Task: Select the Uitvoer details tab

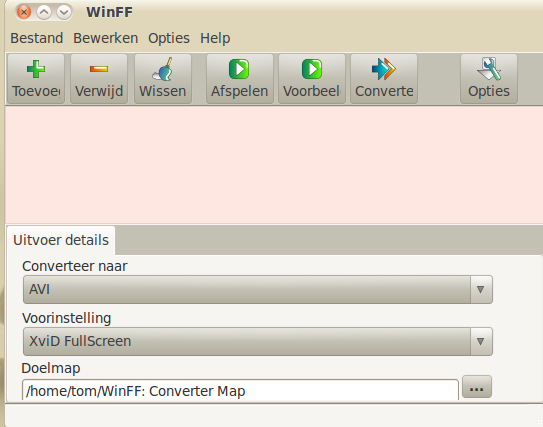Action: click(61, 240)
